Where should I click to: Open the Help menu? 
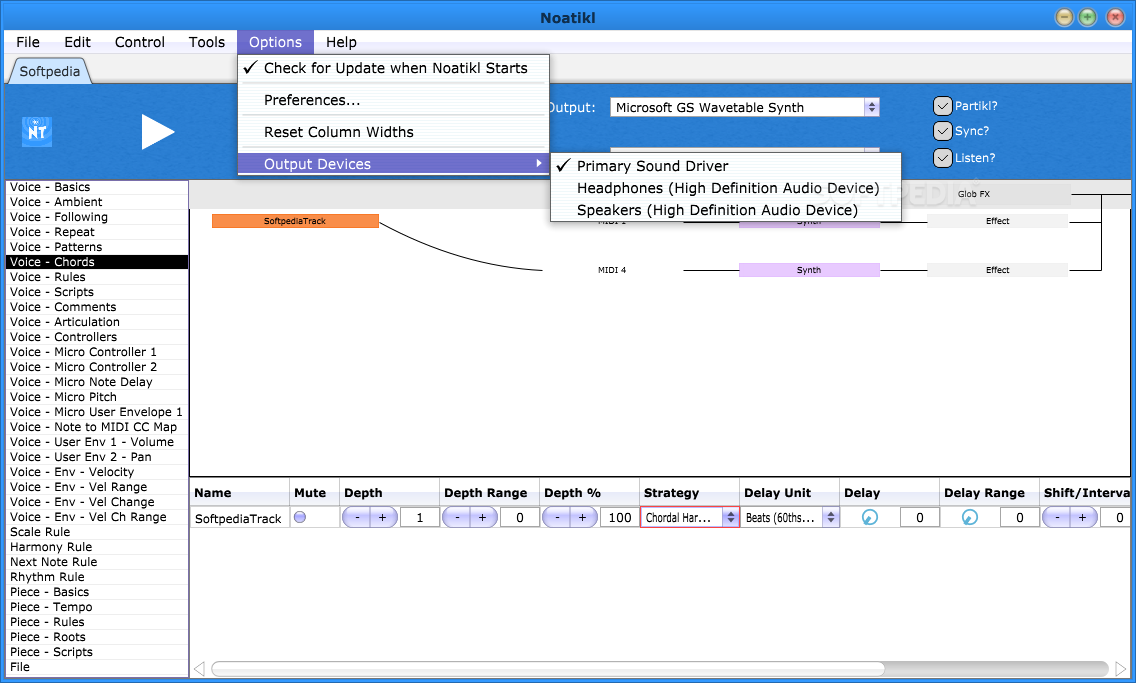341,42
